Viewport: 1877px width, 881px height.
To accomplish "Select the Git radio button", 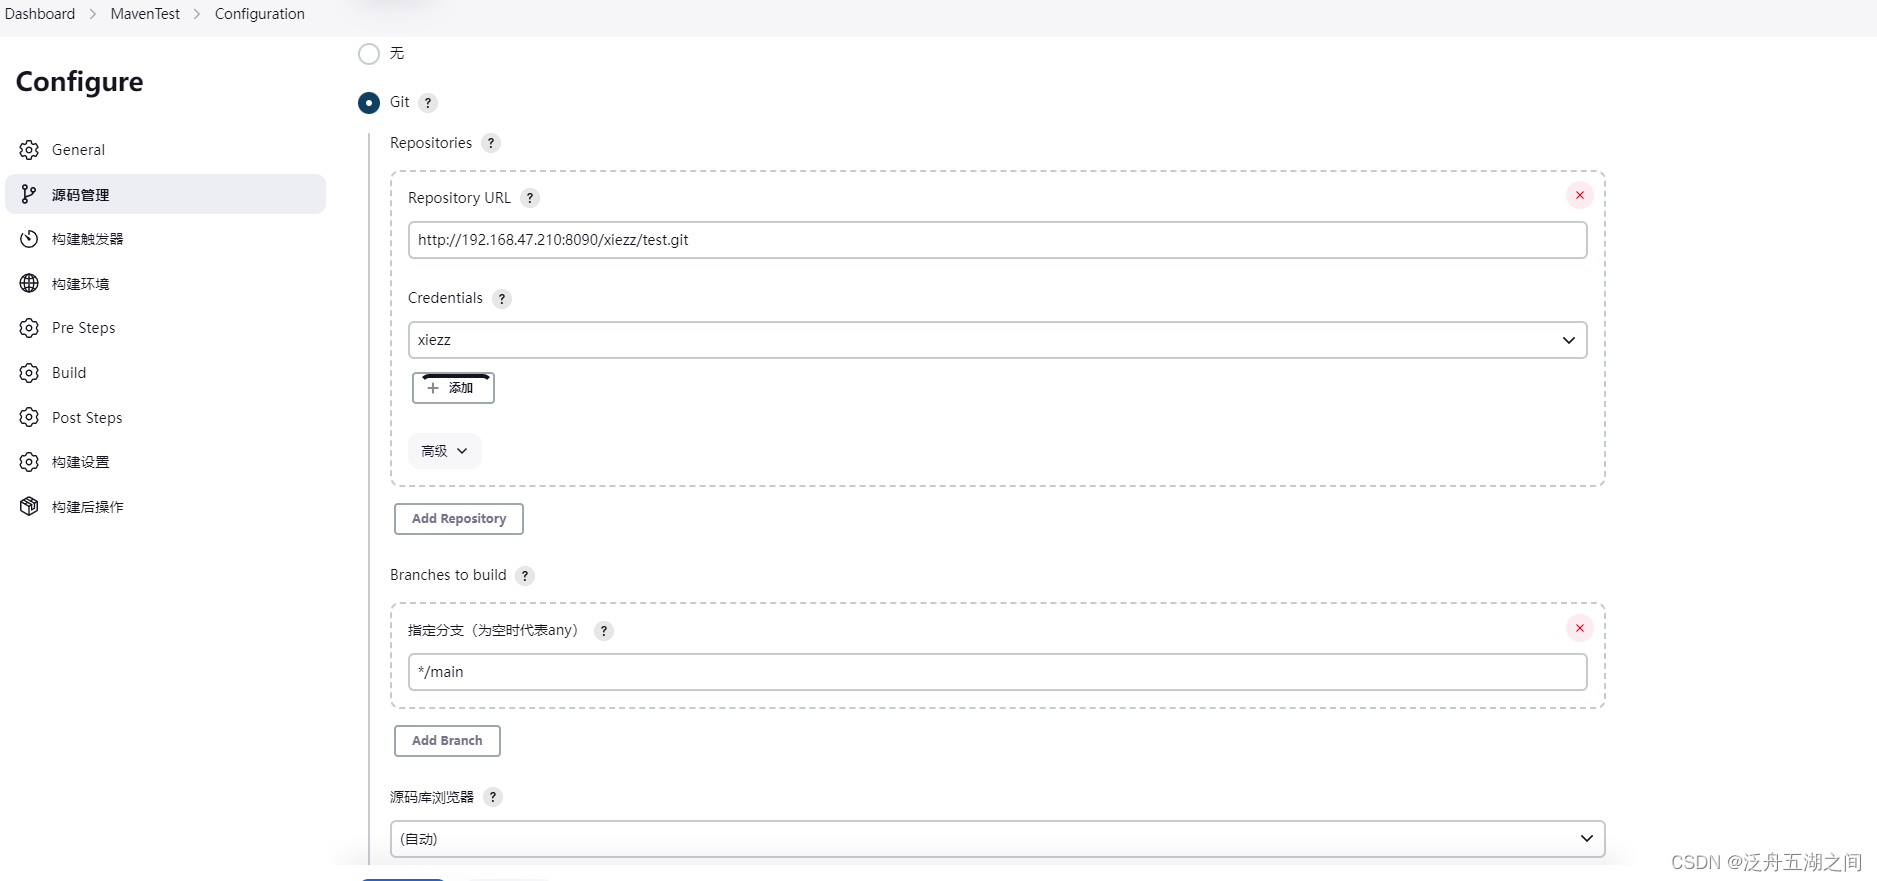I will coord(369,103).
